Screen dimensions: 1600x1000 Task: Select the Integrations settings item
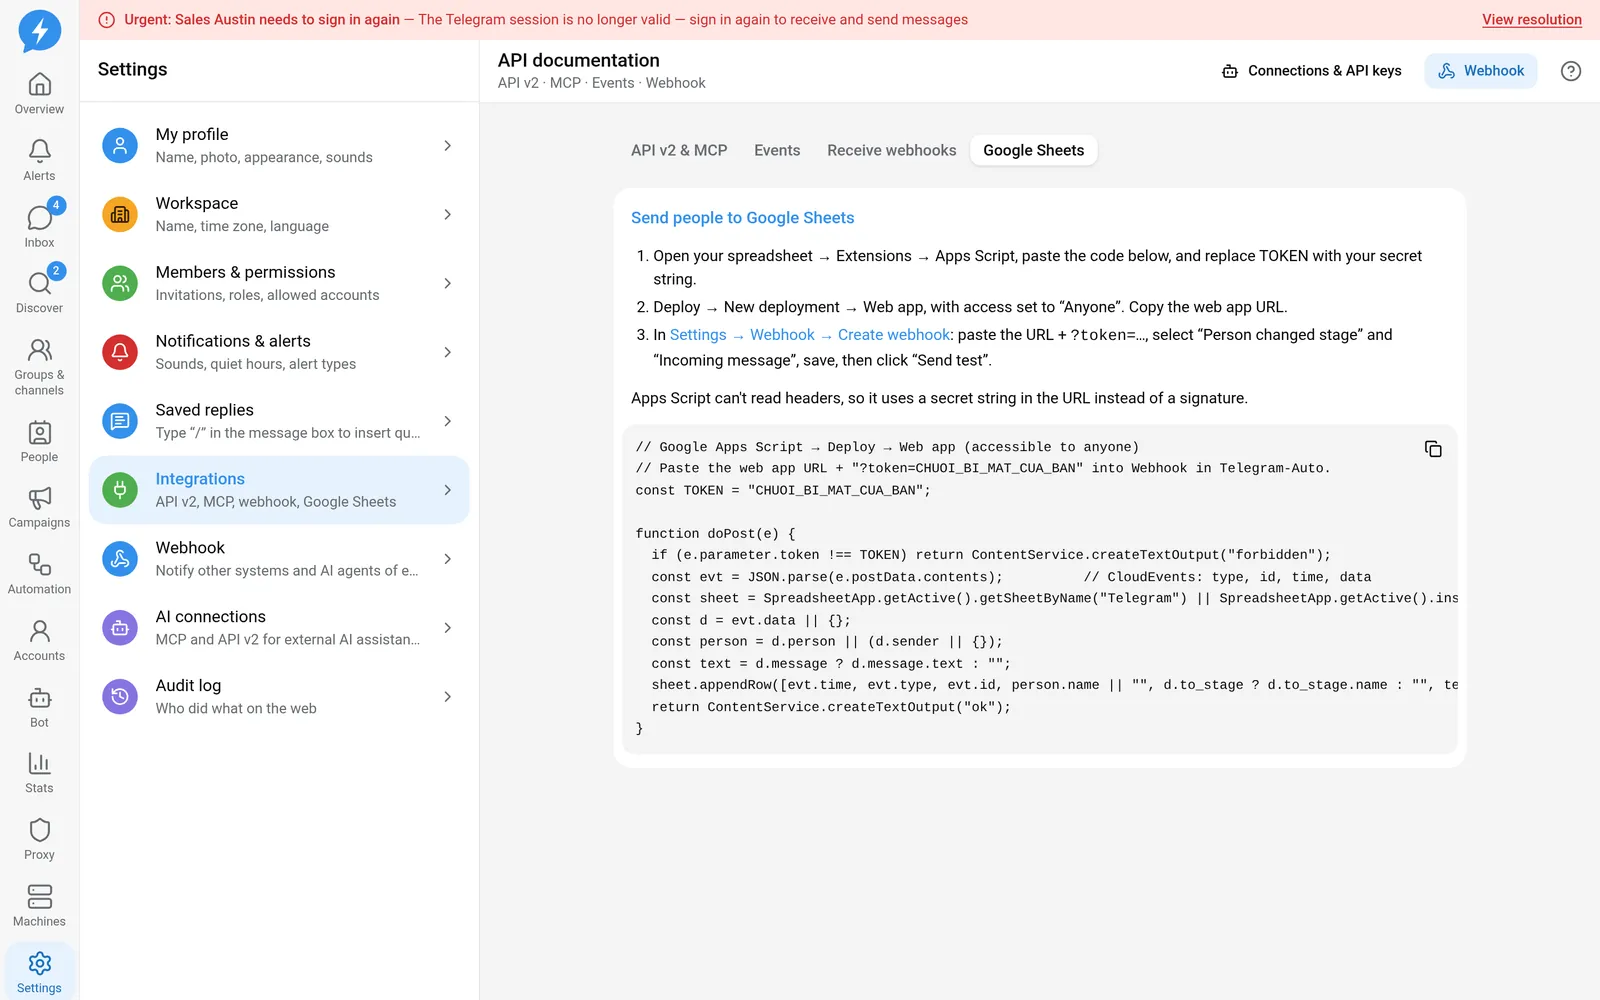pos(279,490)
